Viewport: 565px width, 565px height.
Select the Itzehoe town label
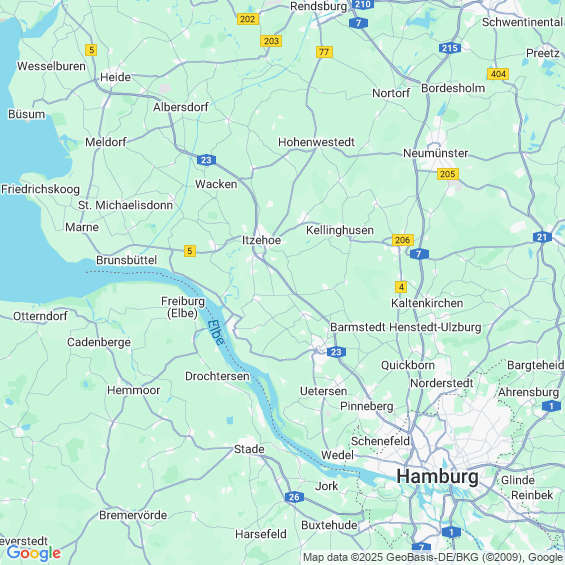pyautogui.click(x=261, y=240)
